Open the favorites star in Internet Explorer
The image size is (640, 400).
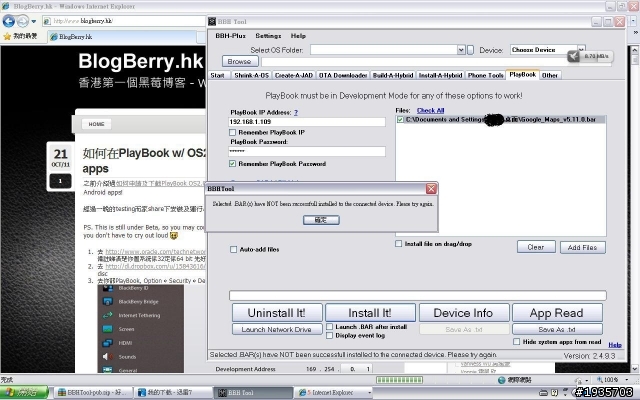pyautogui.click(x=7, y=36)
